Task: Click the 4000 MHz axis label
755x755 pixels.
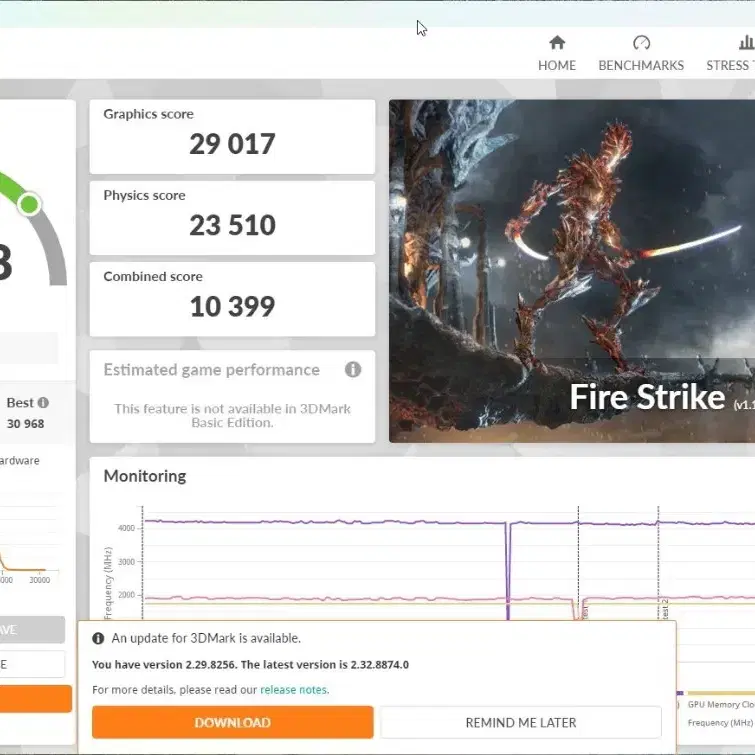Action: click(x=126, y=528)
